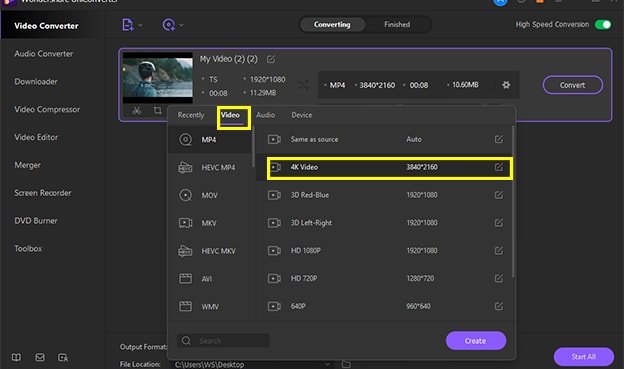Select the Video format tab
The width and height of the screenshot is (624, 369).
[x=230, y=115]
